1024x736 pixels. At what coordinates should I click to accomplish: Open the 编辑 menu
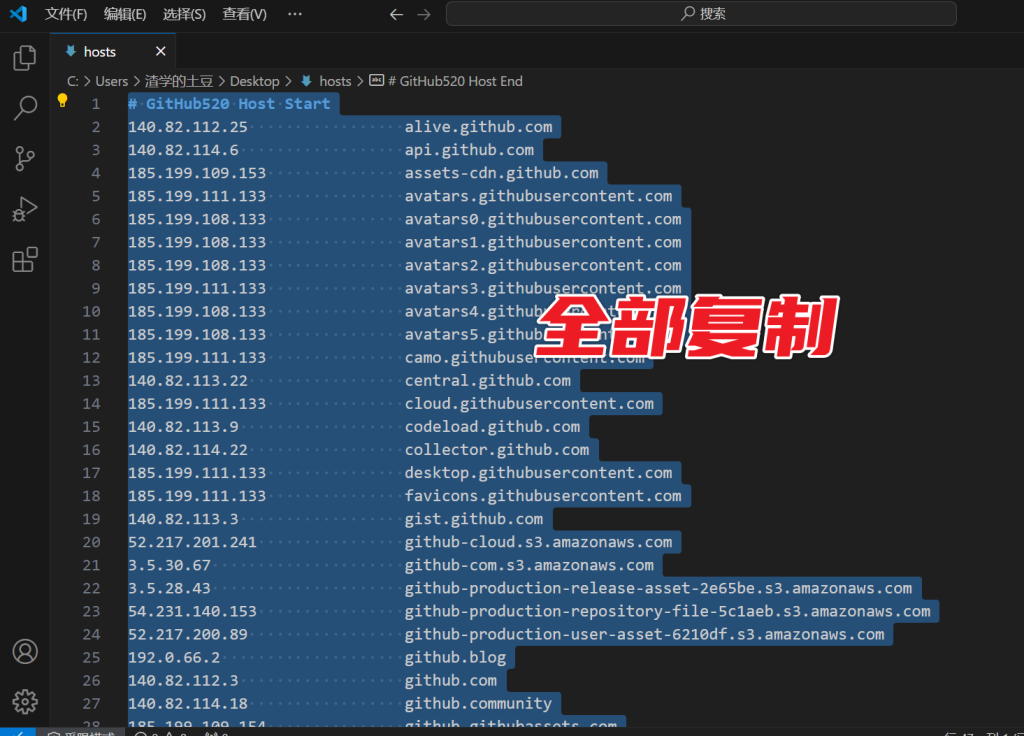point(124,14)
